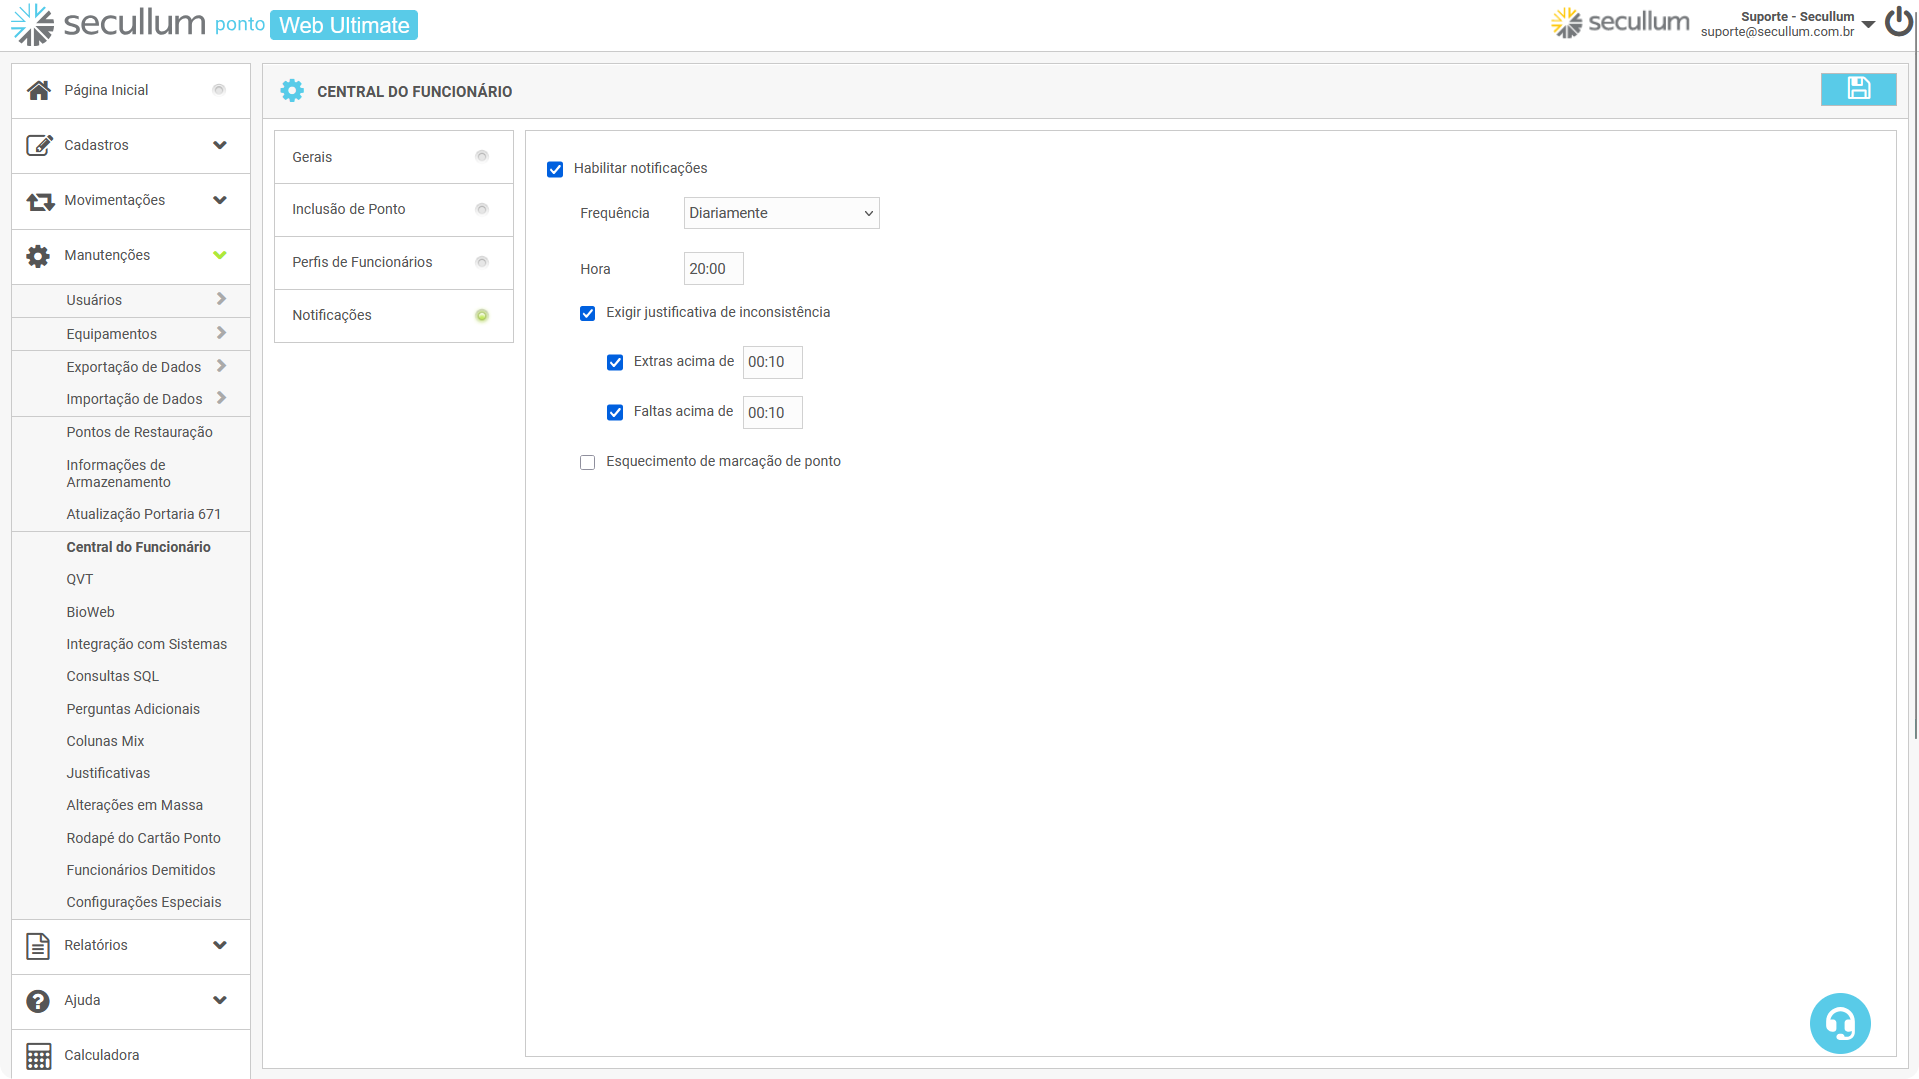
Task: Click the Calculadora calculator icon
Action: pyautogui.click(x=38, y=1056)
